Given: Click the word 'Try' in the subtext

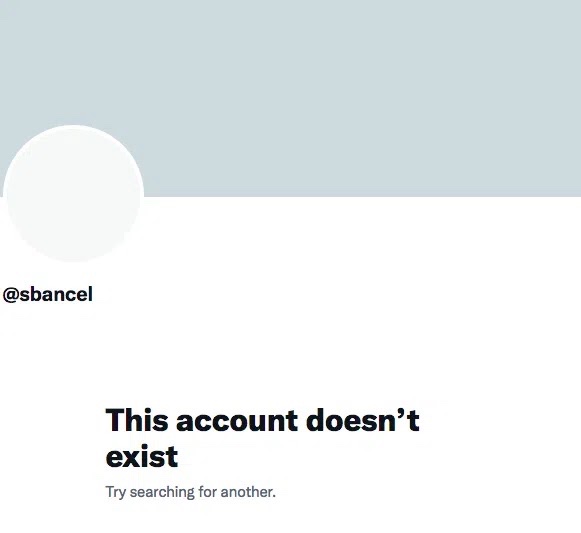Looking at the screenshot, I should (116, 493).
